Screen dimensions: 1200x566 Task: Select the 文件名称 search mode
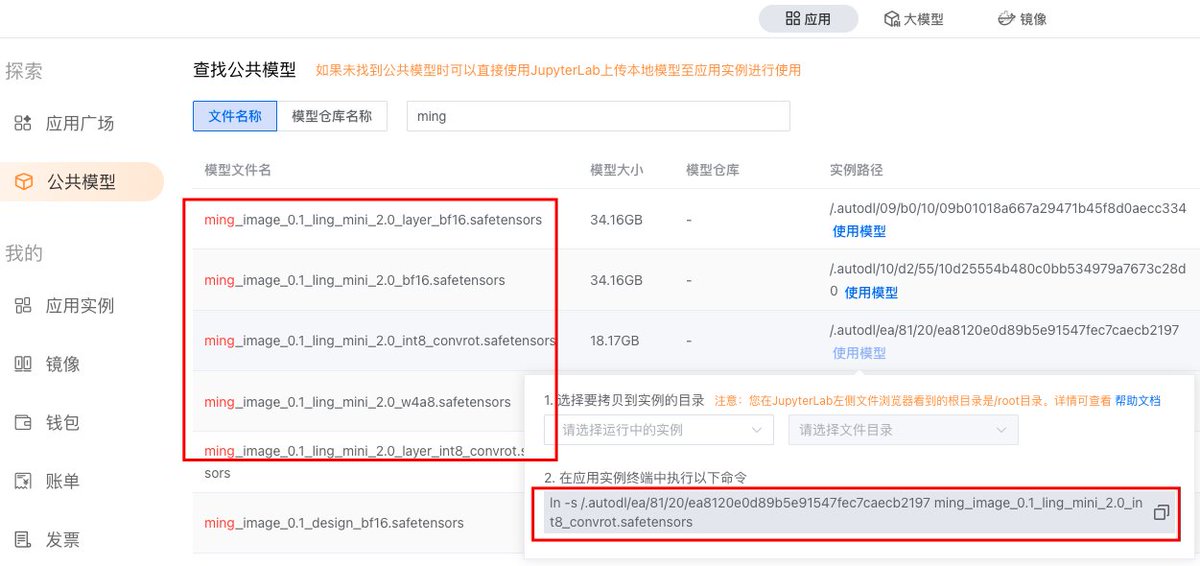tap(235, 116)
